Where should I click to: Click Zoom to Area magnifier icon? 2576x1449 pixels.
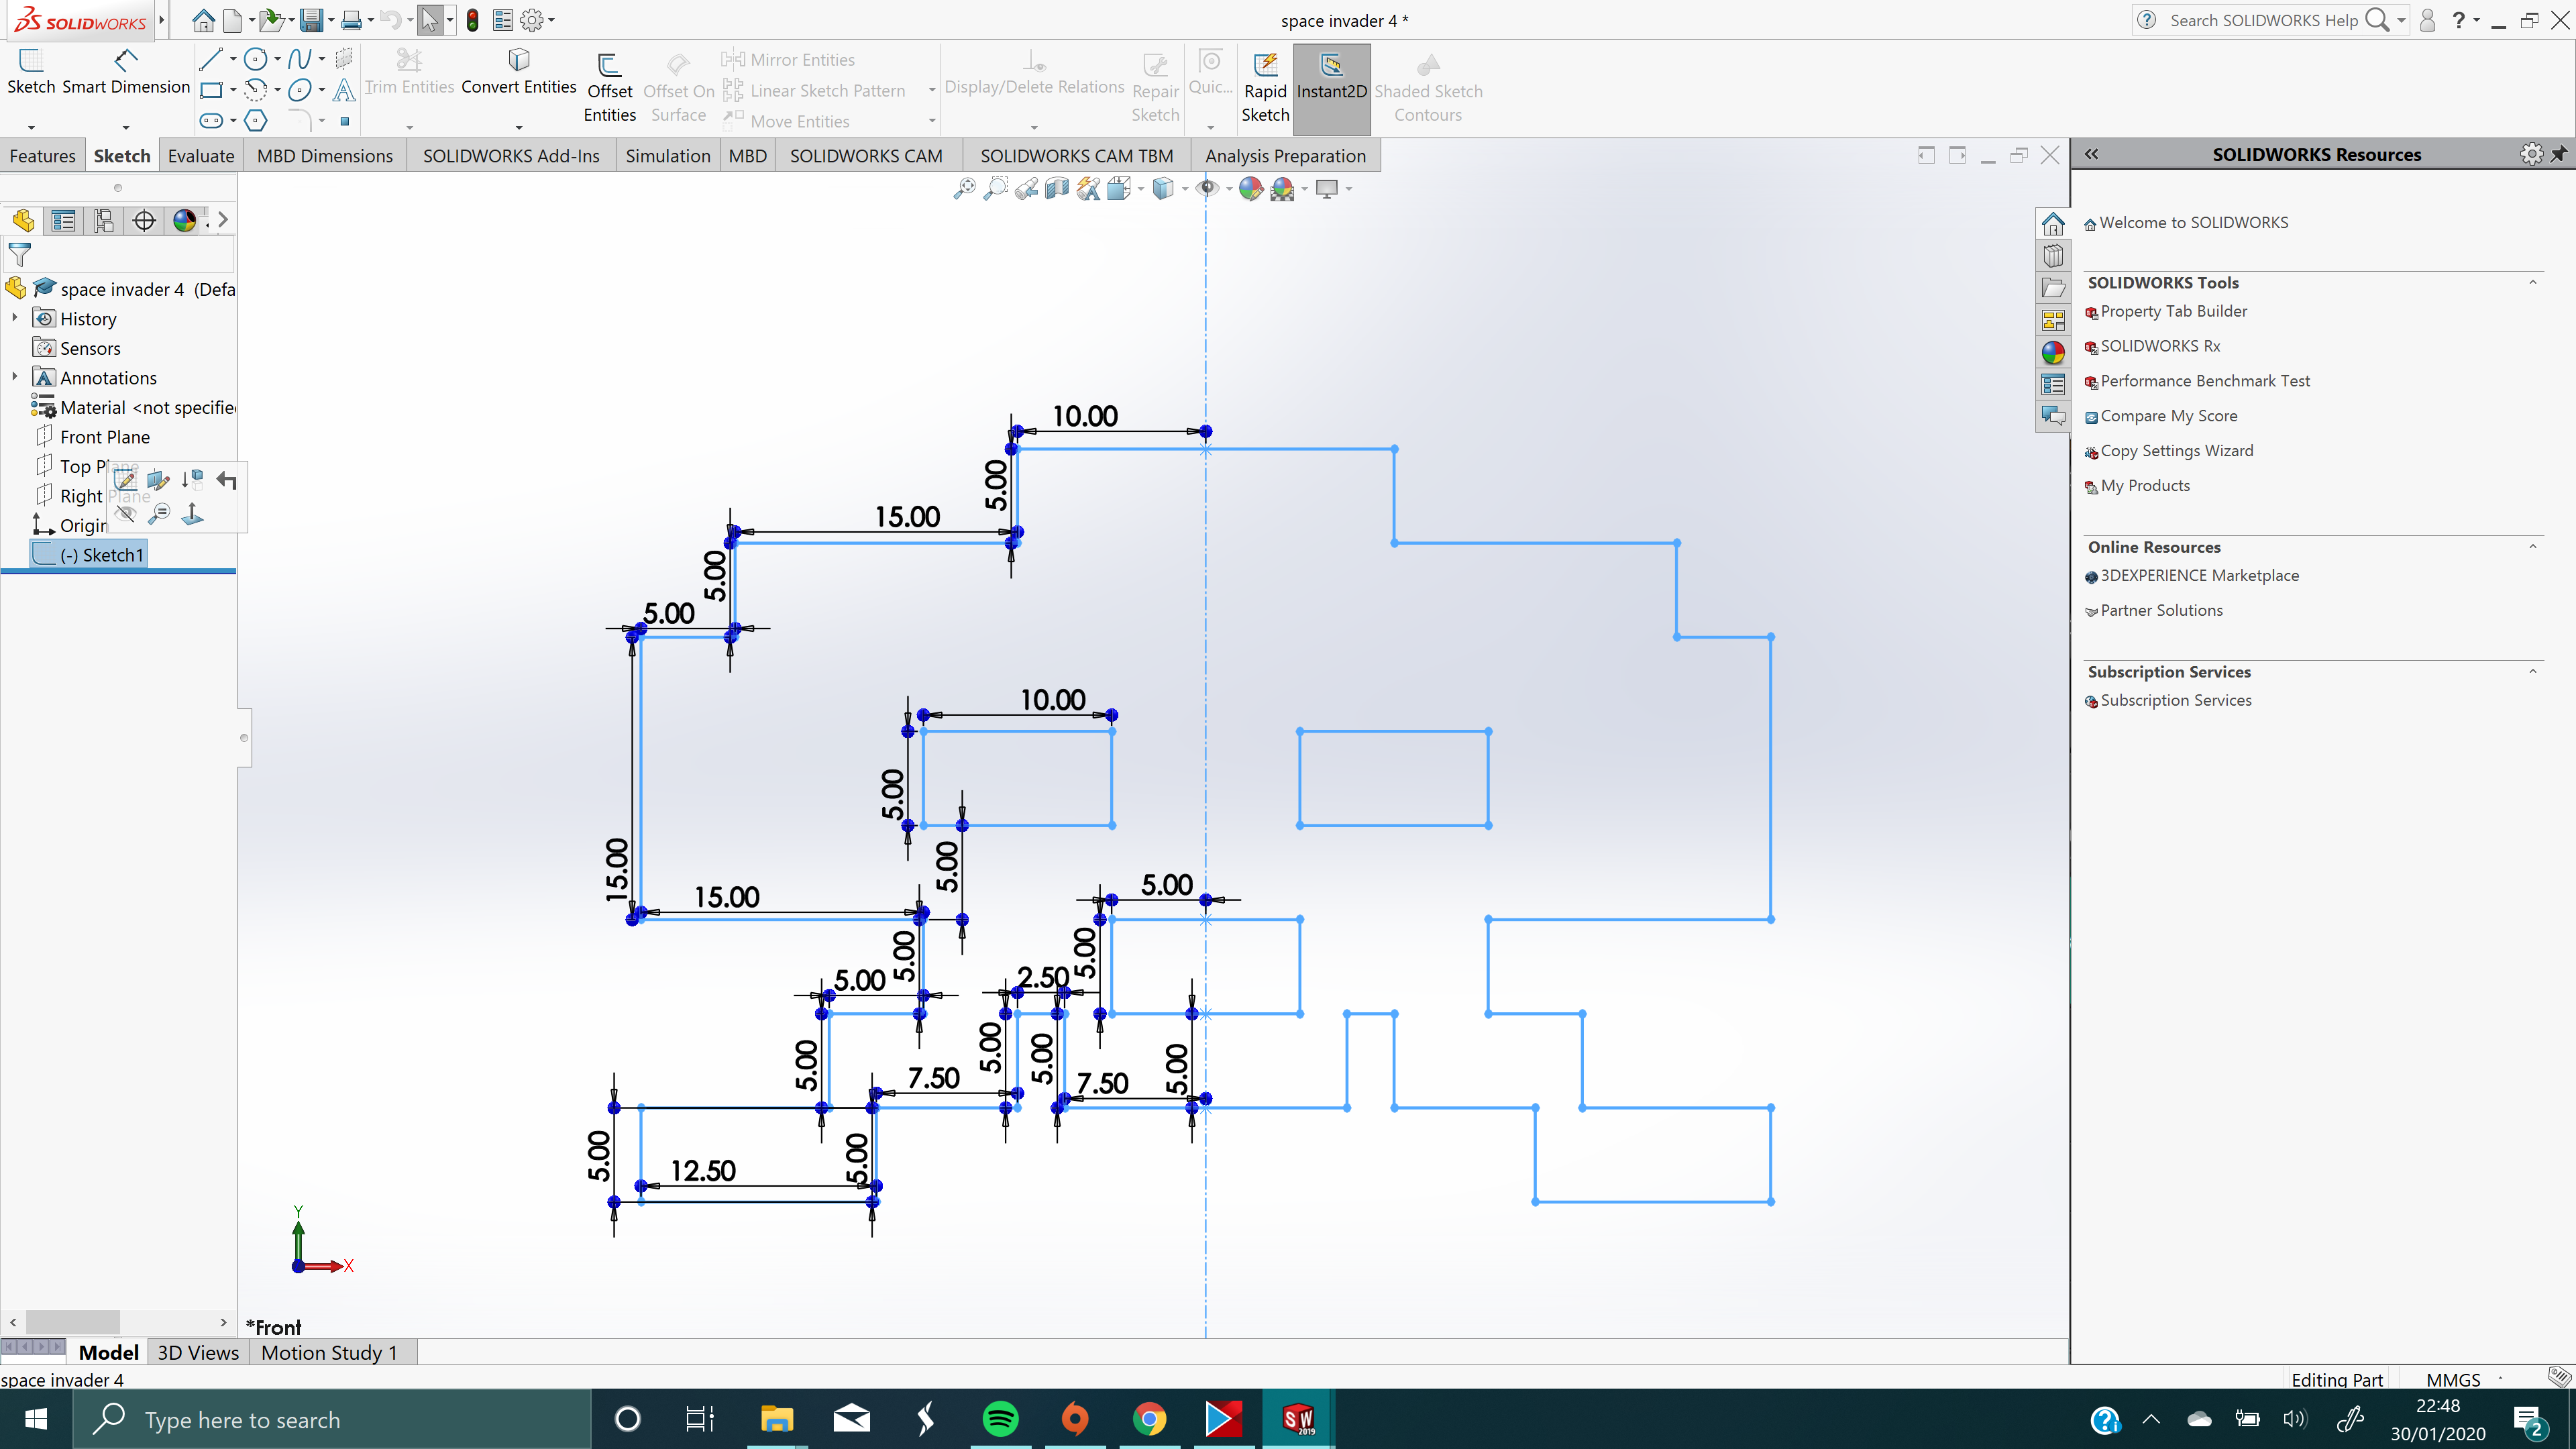click(x=995, y=189)
